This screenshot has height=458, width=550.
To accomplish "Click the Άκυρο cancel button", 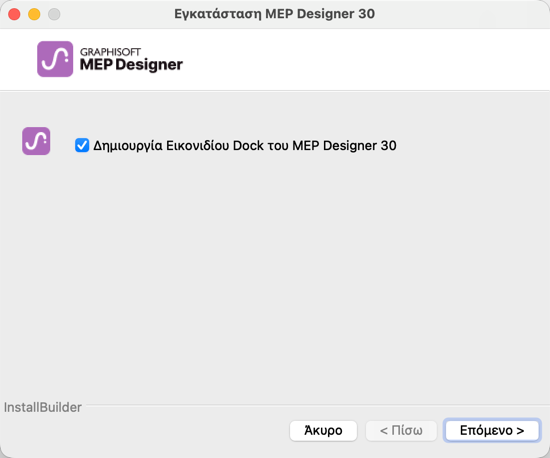I will (x=323, y=430).
